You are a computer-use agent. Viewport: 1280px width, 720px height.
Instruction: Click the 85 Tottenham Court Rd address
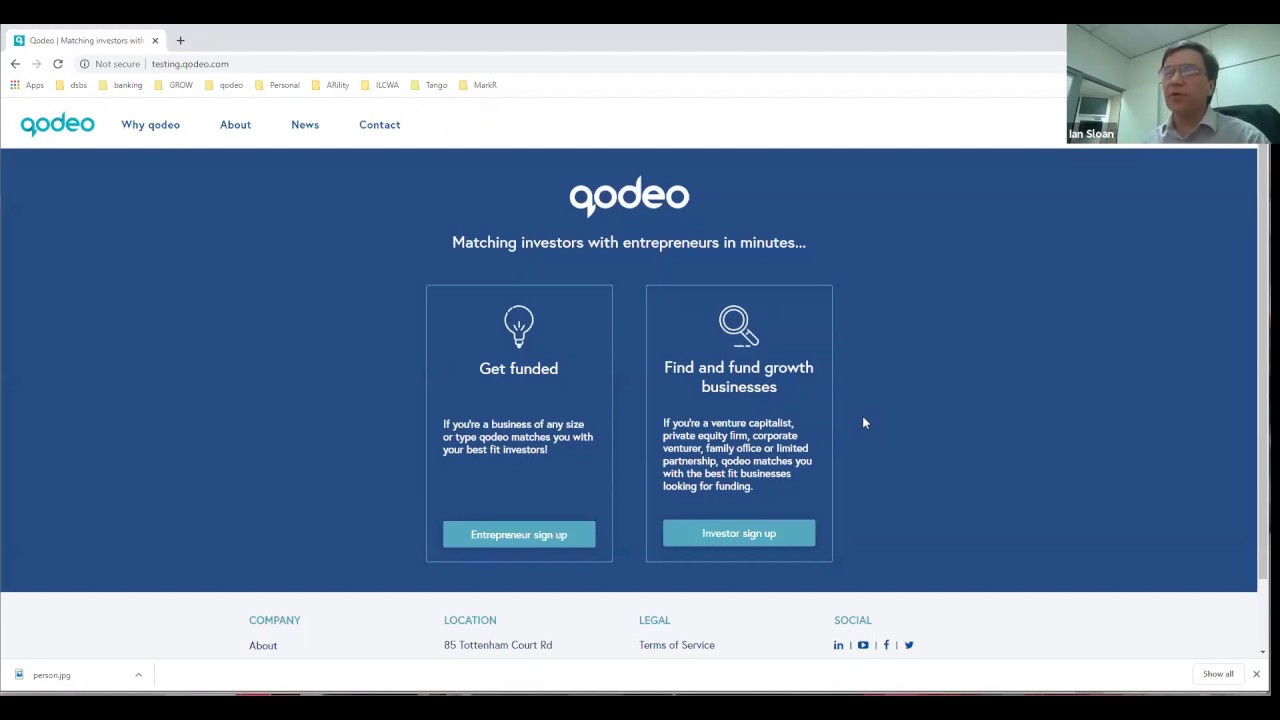tap(498, 645)
